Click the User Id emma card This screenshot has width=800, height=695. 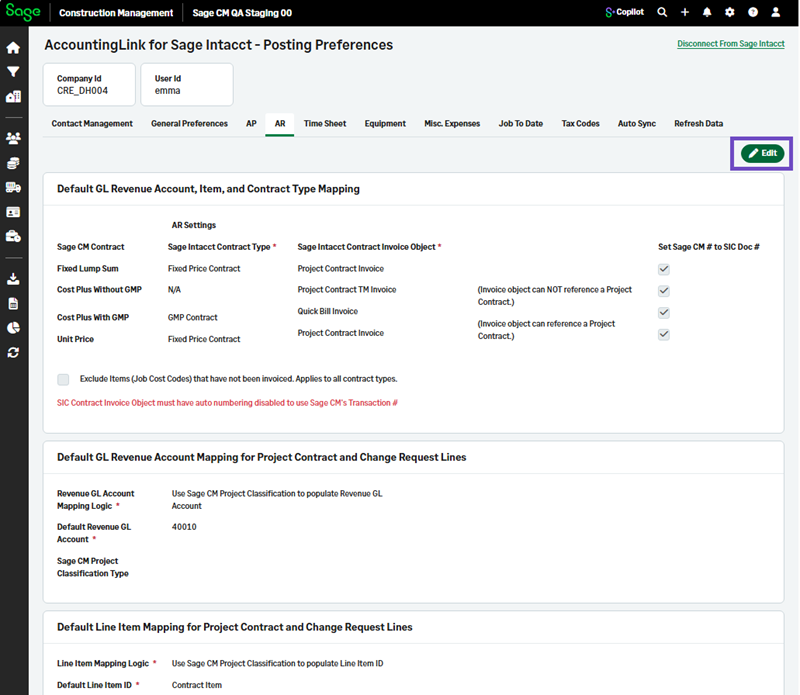(187, 85)
